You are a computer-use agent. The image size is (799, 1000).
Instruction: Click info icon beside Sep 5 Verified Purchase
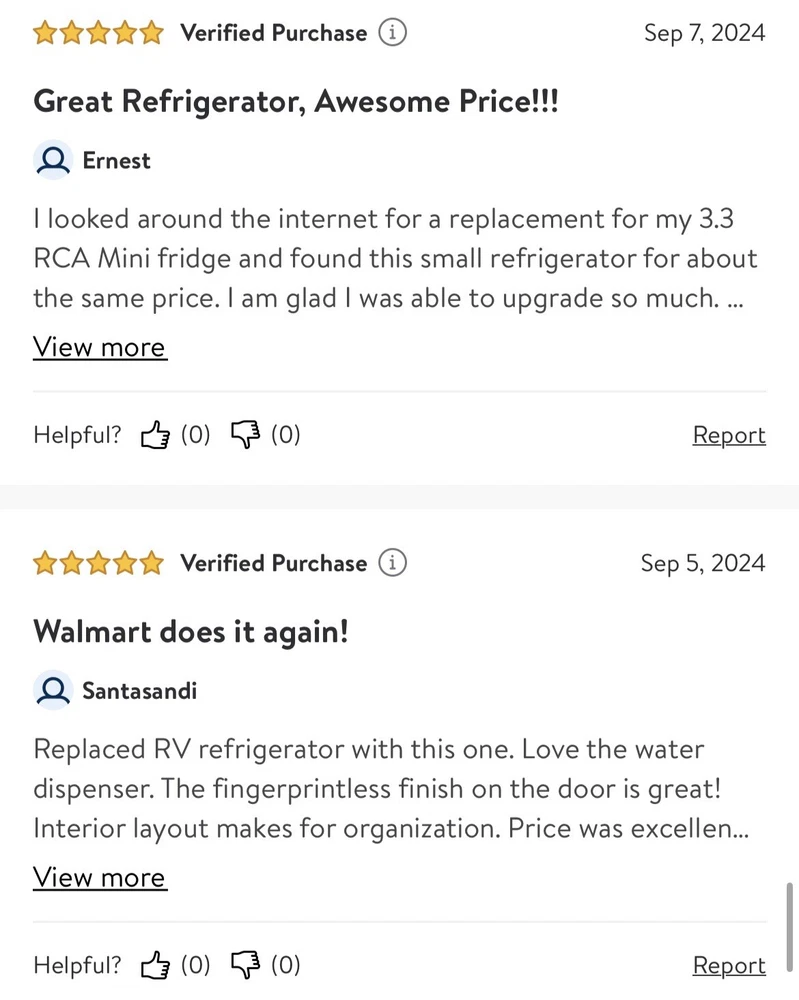click(x=394, y=563)
